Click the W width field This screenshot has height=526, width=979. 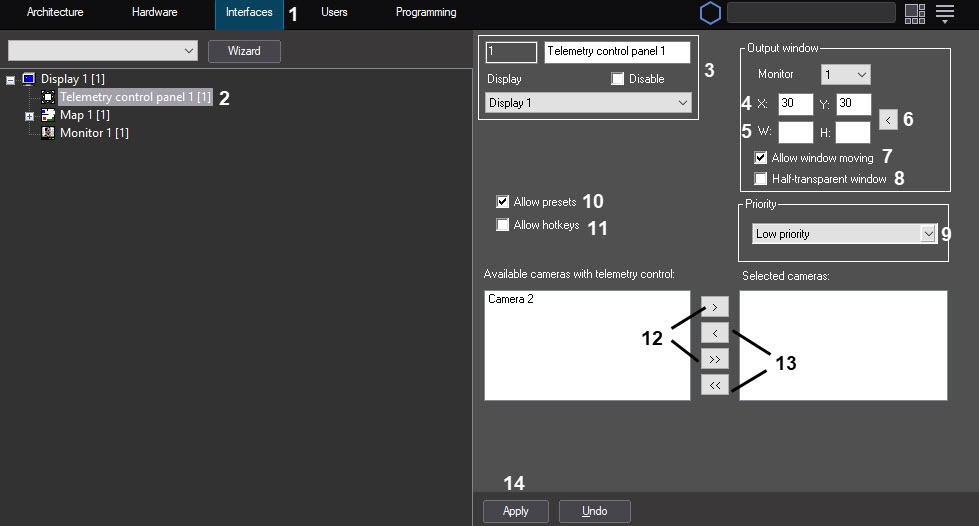point(796,132)
